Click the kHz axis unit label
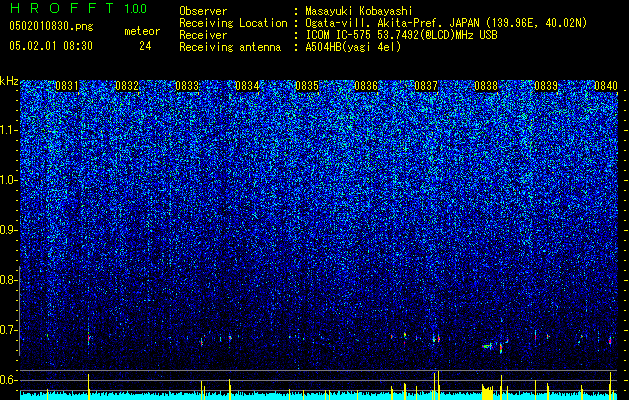Image resolution: width=629 pixels, height=400 pixels. (x=9, y=81)
